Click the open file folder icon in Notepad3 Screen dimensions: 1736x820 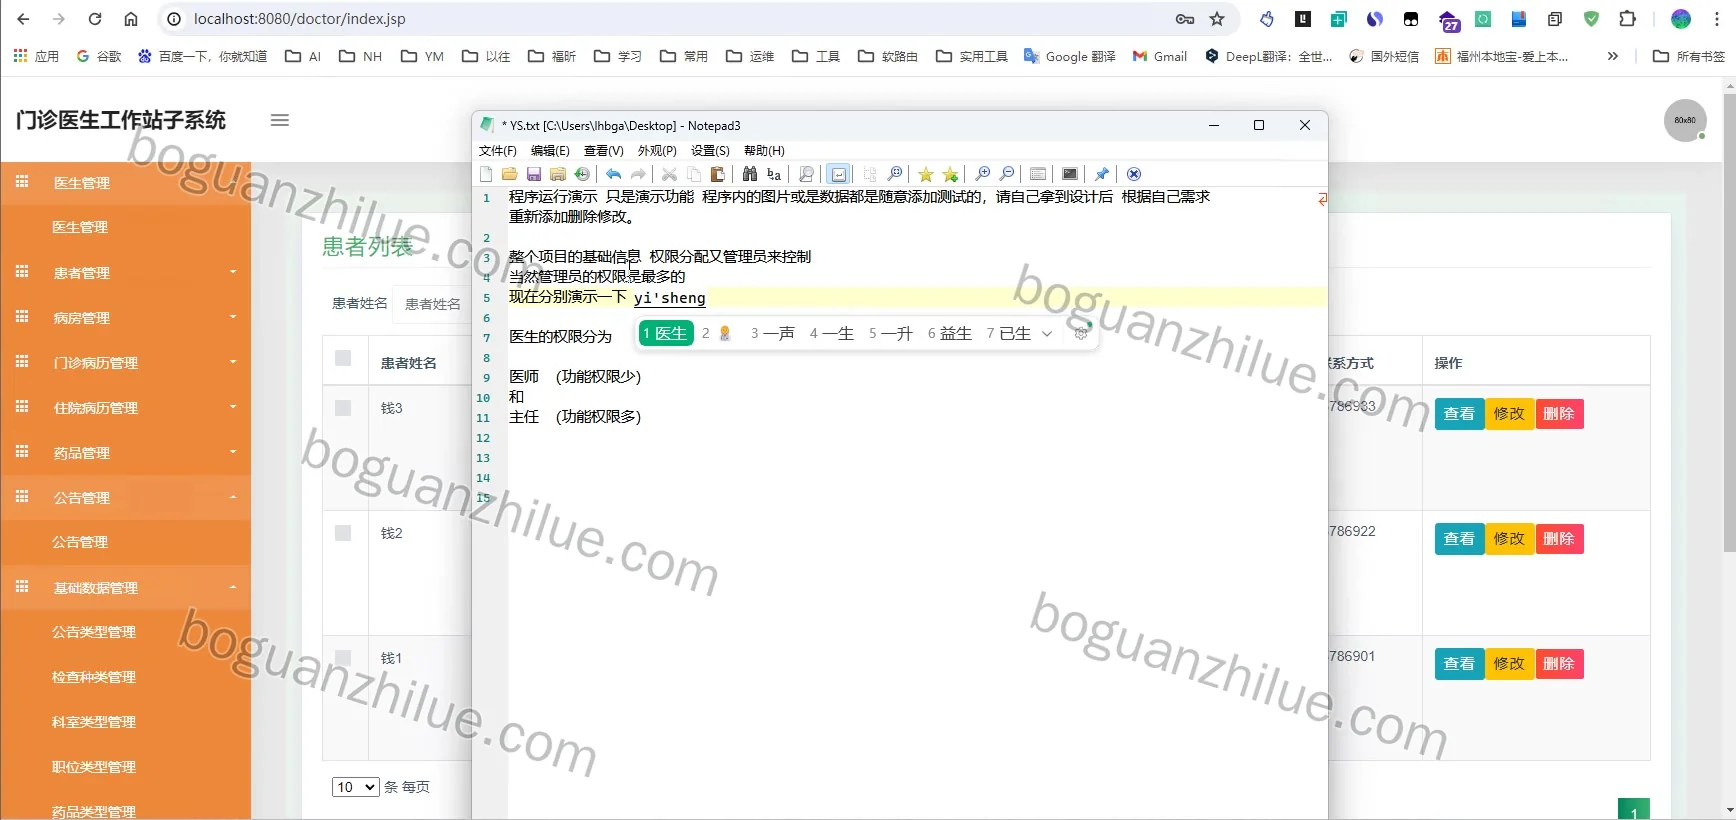tap(510, 174)
